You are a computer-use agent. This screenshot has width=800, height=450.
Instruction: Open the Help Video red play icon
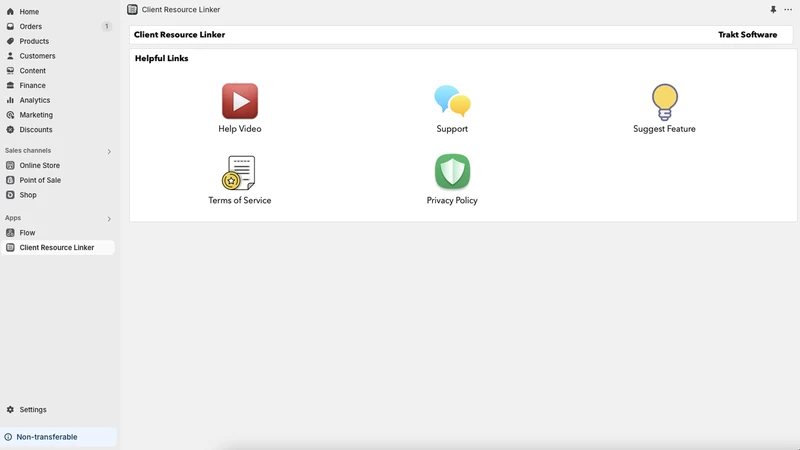240,101
